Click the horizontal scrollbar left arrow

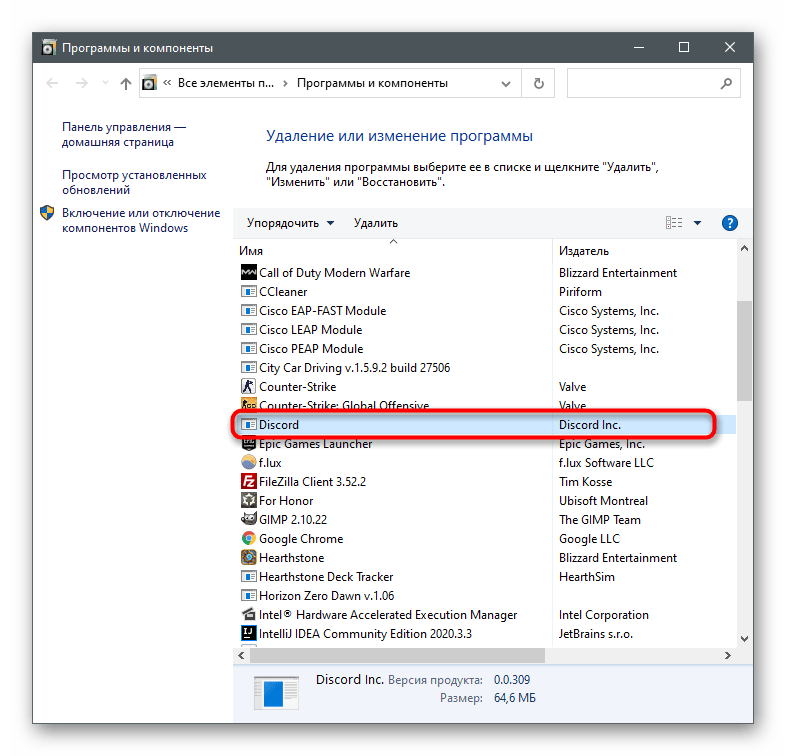tap(242, 655)
